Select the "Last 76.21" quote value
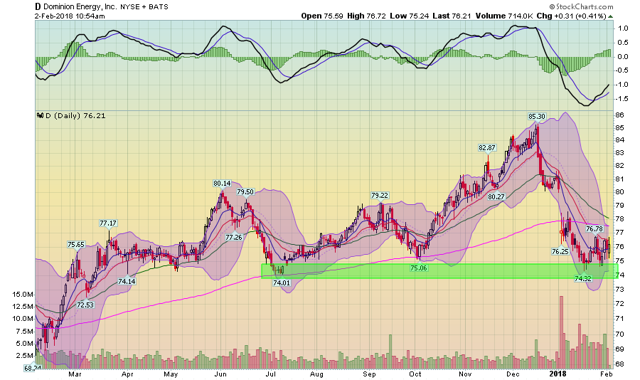640x380 pixels. pos(452,16)
